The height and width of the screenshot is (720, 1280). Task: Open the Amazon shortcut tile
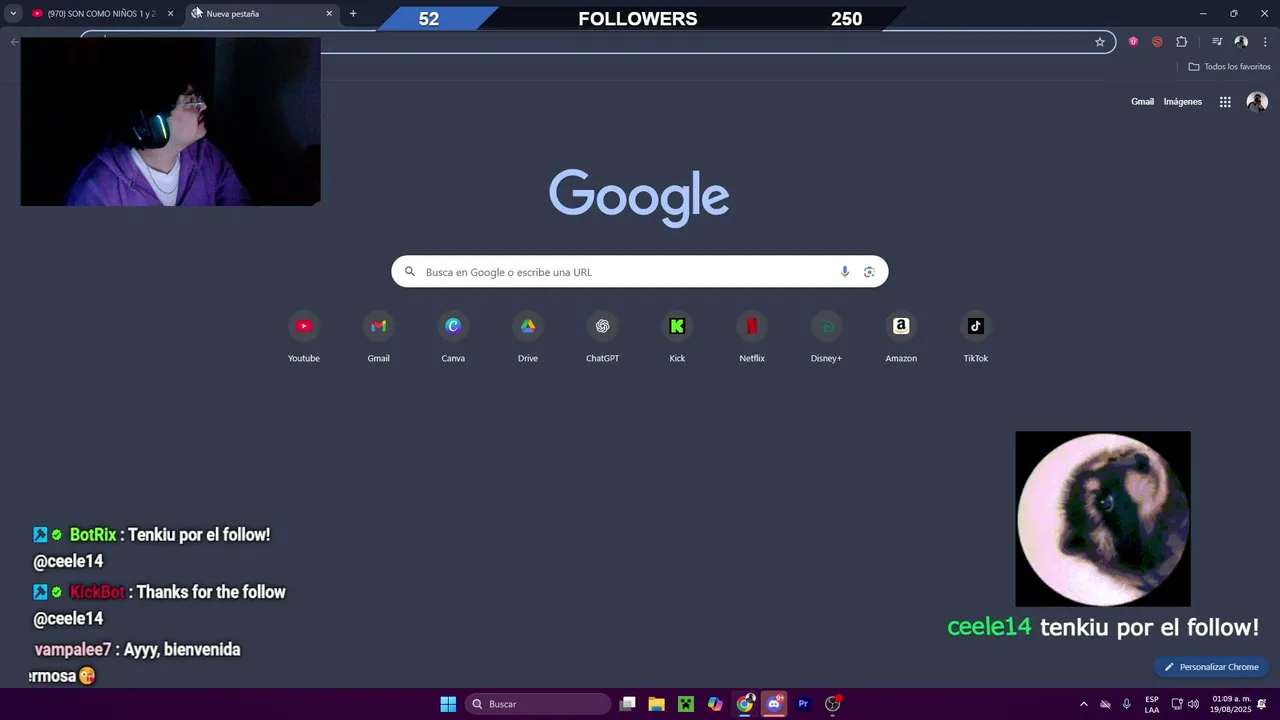[901, 337]
